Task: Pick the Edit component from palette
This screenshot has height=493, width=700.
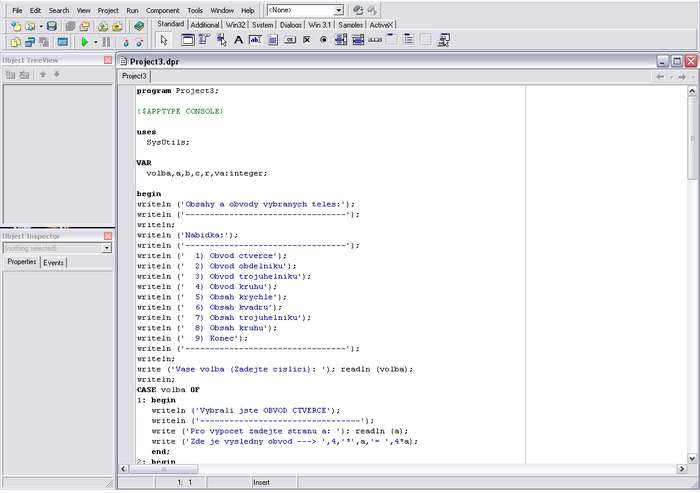Action: click(255, 40)
